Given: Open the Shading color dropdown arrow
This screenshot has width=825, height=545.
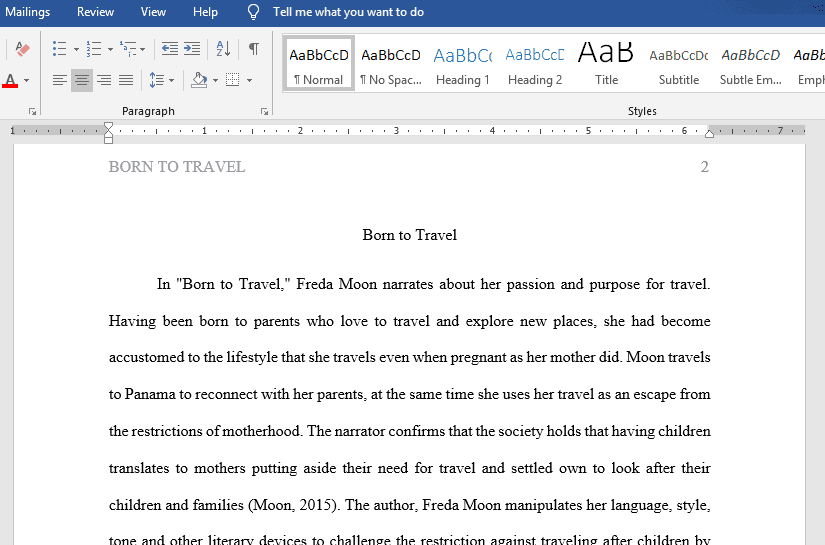Looking at the screenshot, I should pos(215,80).
